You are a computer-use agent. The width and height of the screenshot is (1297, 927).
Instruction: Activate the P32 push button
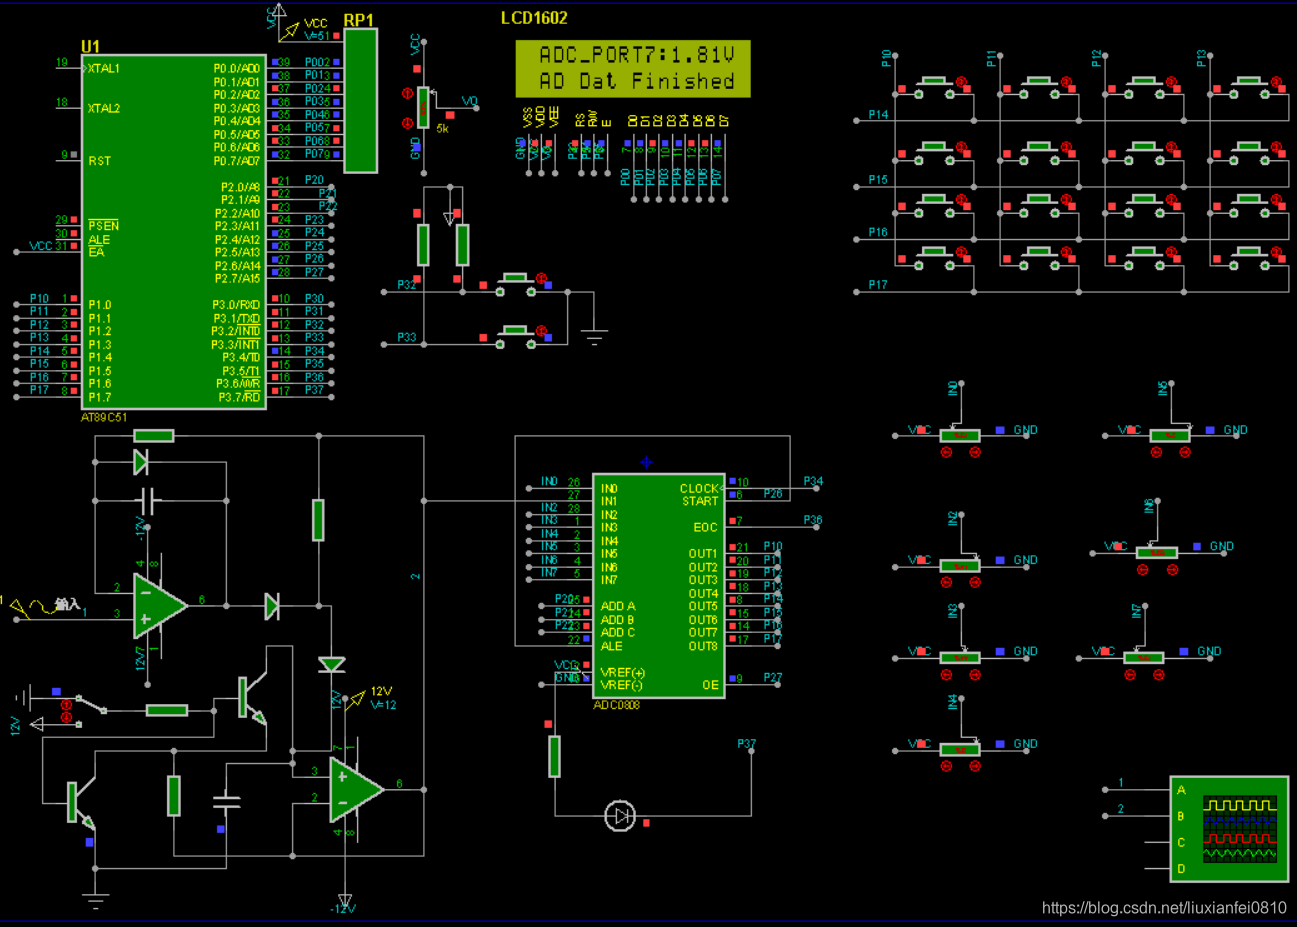[x=515, y=283]
